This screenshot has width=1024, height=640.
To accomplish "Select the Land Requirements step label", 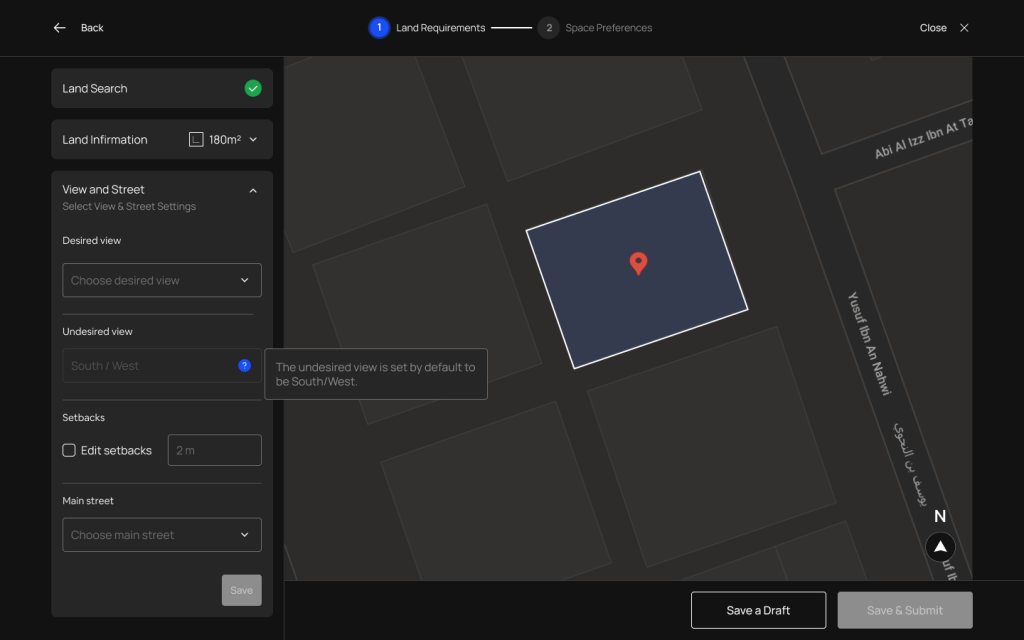I will pyautogui.click(x=440, y=28).
